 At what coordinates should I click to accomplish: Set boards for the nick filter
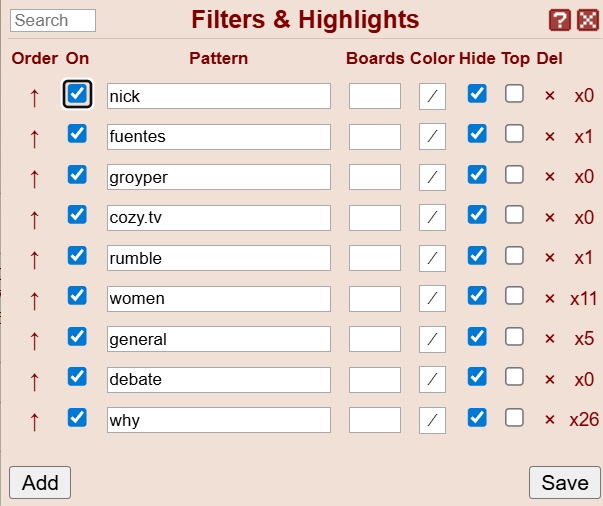pos(375,96)
